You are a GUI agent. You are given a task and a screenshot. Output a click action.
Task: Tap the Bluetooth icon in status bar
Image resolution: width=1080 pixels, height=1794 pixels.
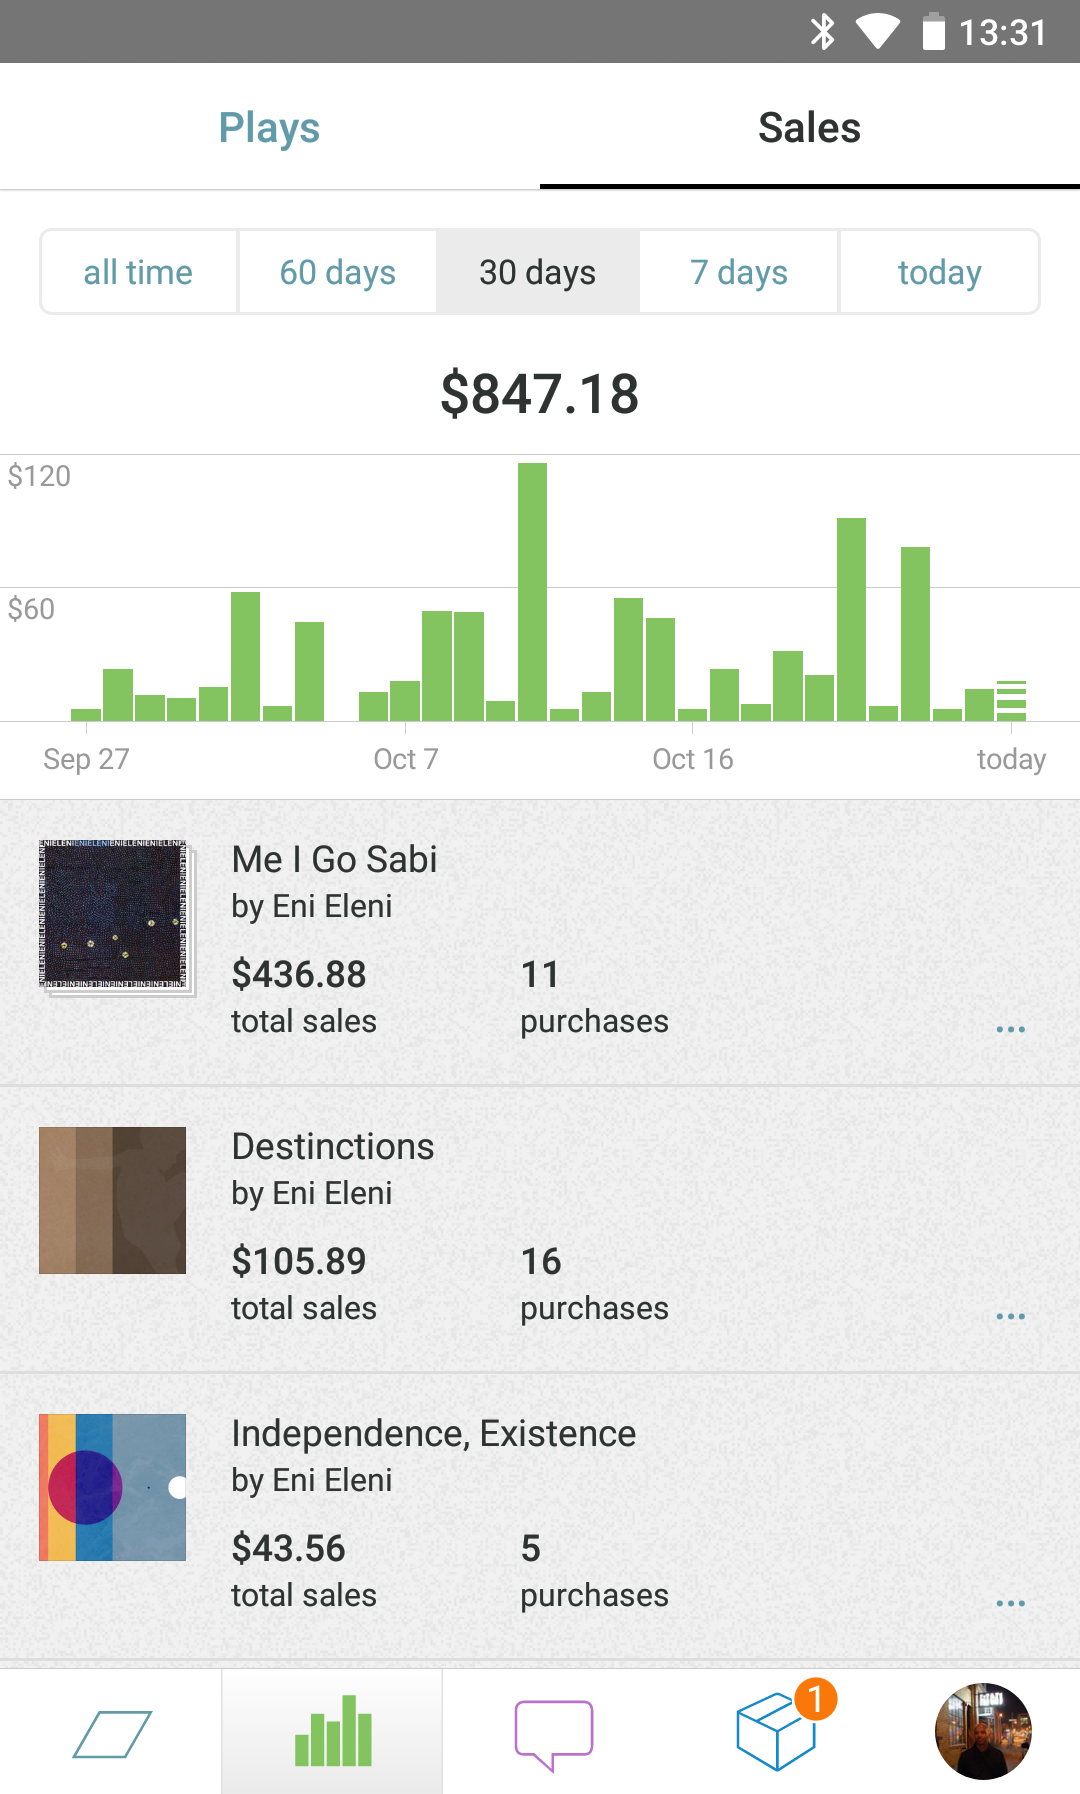(822, 32)
